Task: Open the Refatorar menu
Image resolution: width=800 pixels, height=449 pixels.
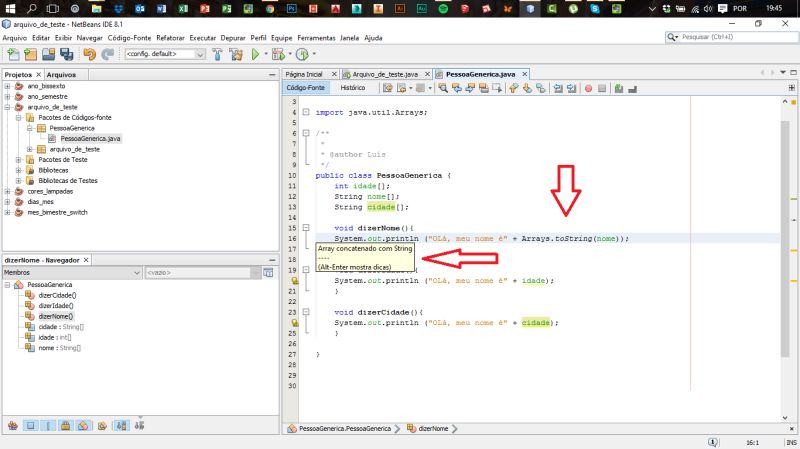Action: coord(170,38)
